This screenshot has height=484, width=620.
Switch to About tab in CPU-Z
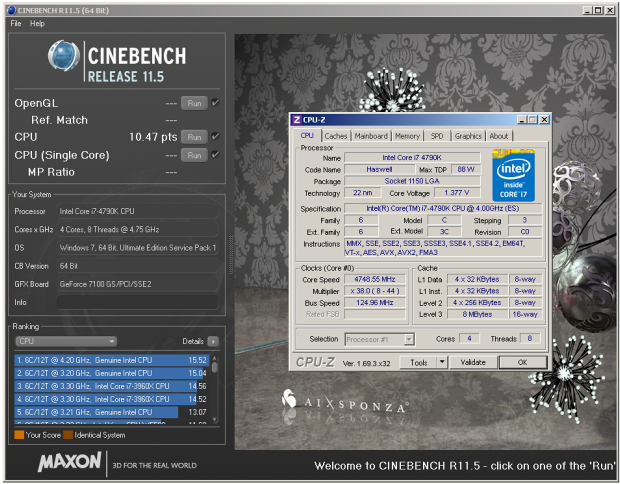pyautogui.click(x=499, y=136)
